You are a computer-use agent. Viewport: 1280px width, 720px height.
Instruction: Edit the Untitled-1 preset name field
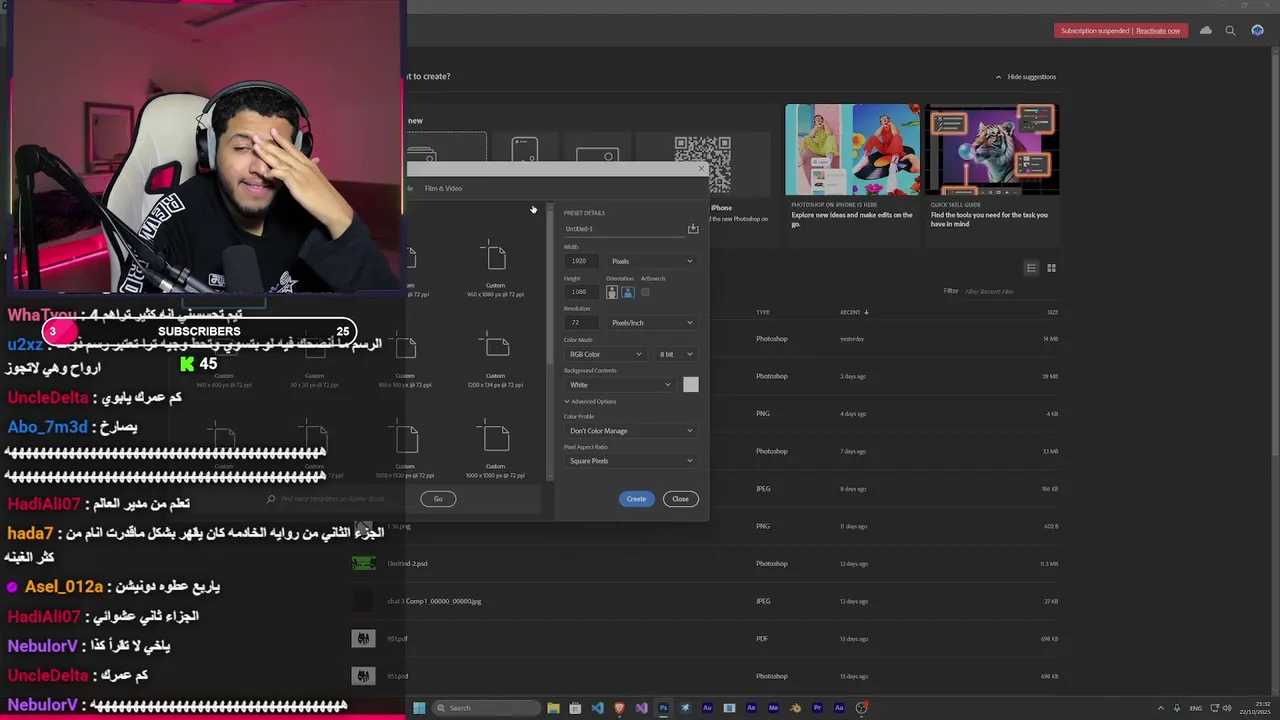[x=623, y=229]
